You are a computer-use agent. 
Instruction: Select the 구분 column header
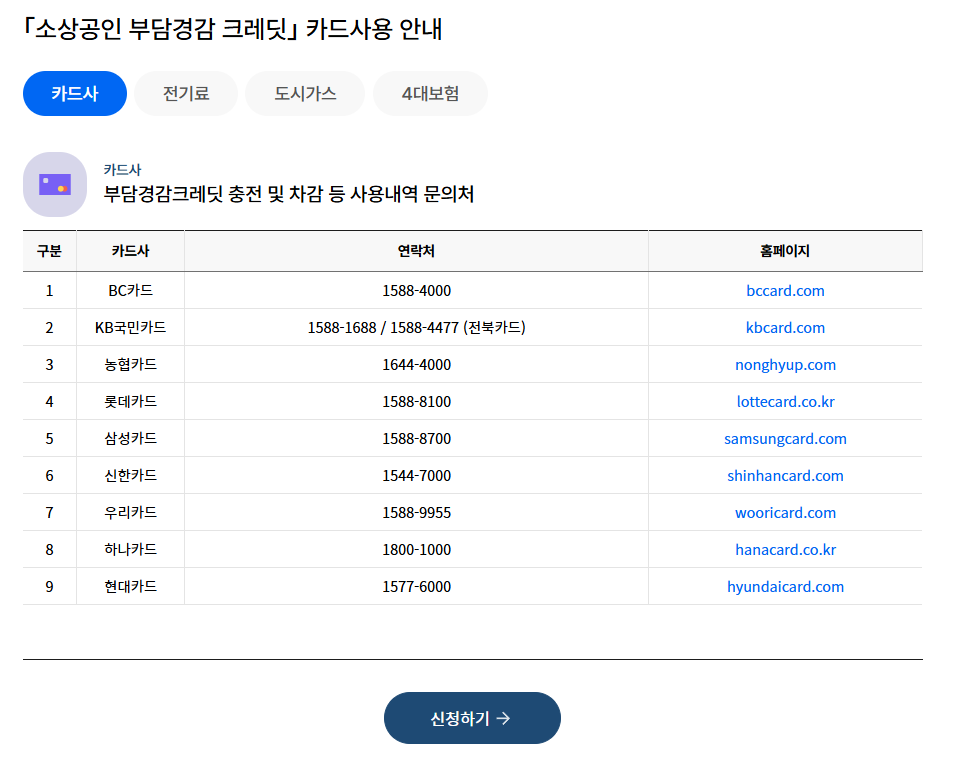(x=49, y=251)
